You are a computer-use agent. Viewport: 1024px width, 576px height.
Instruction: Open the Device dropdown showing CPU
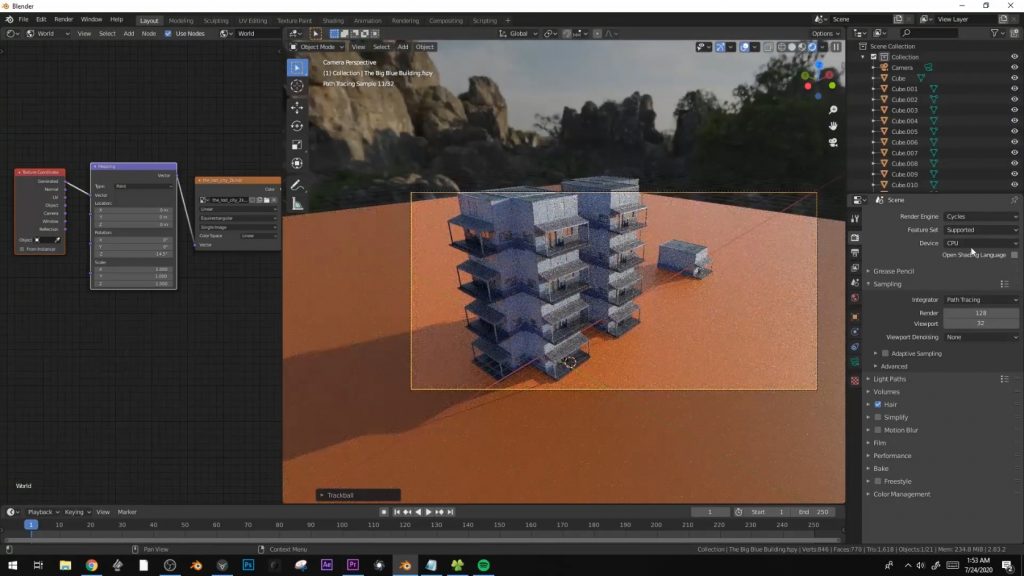point(981,243)
